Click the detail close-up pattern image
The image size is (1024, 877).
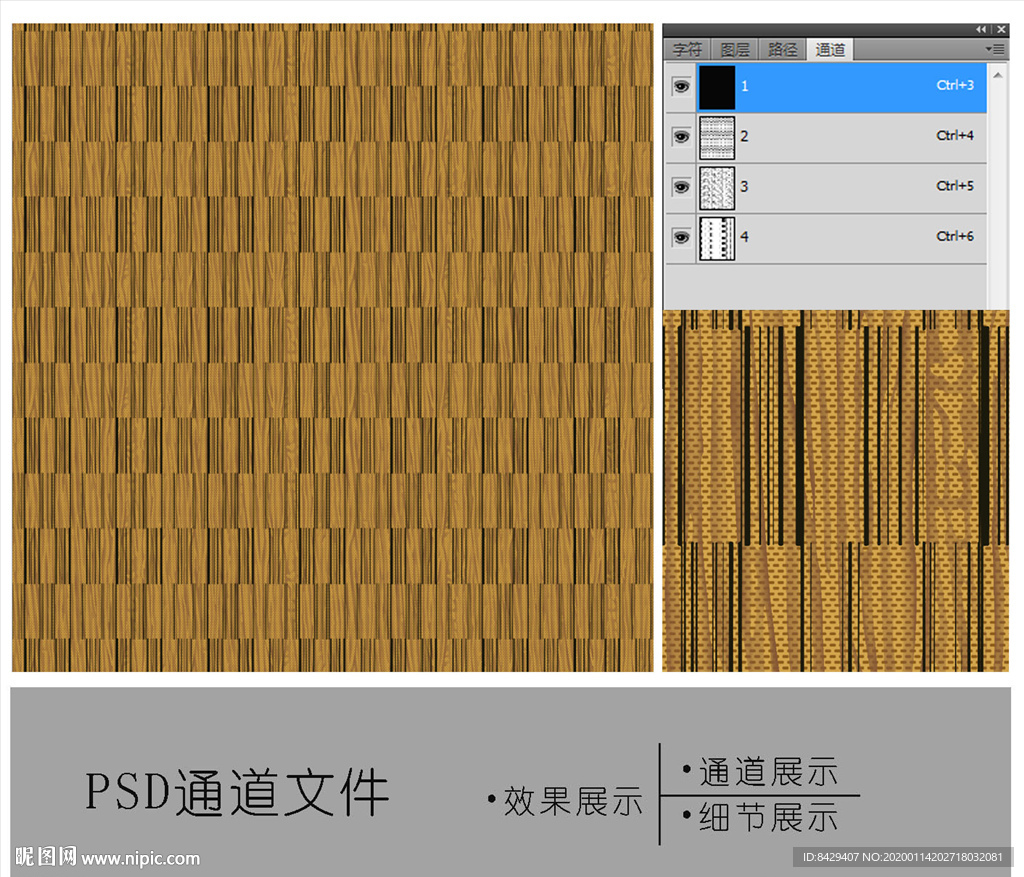pyautogui.click(x=836, y=491)
